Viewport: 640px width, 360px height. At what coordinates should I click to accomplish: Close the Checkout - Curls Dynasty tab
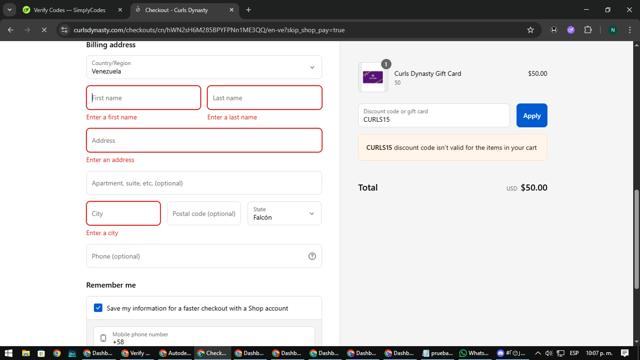coord(231,10)
